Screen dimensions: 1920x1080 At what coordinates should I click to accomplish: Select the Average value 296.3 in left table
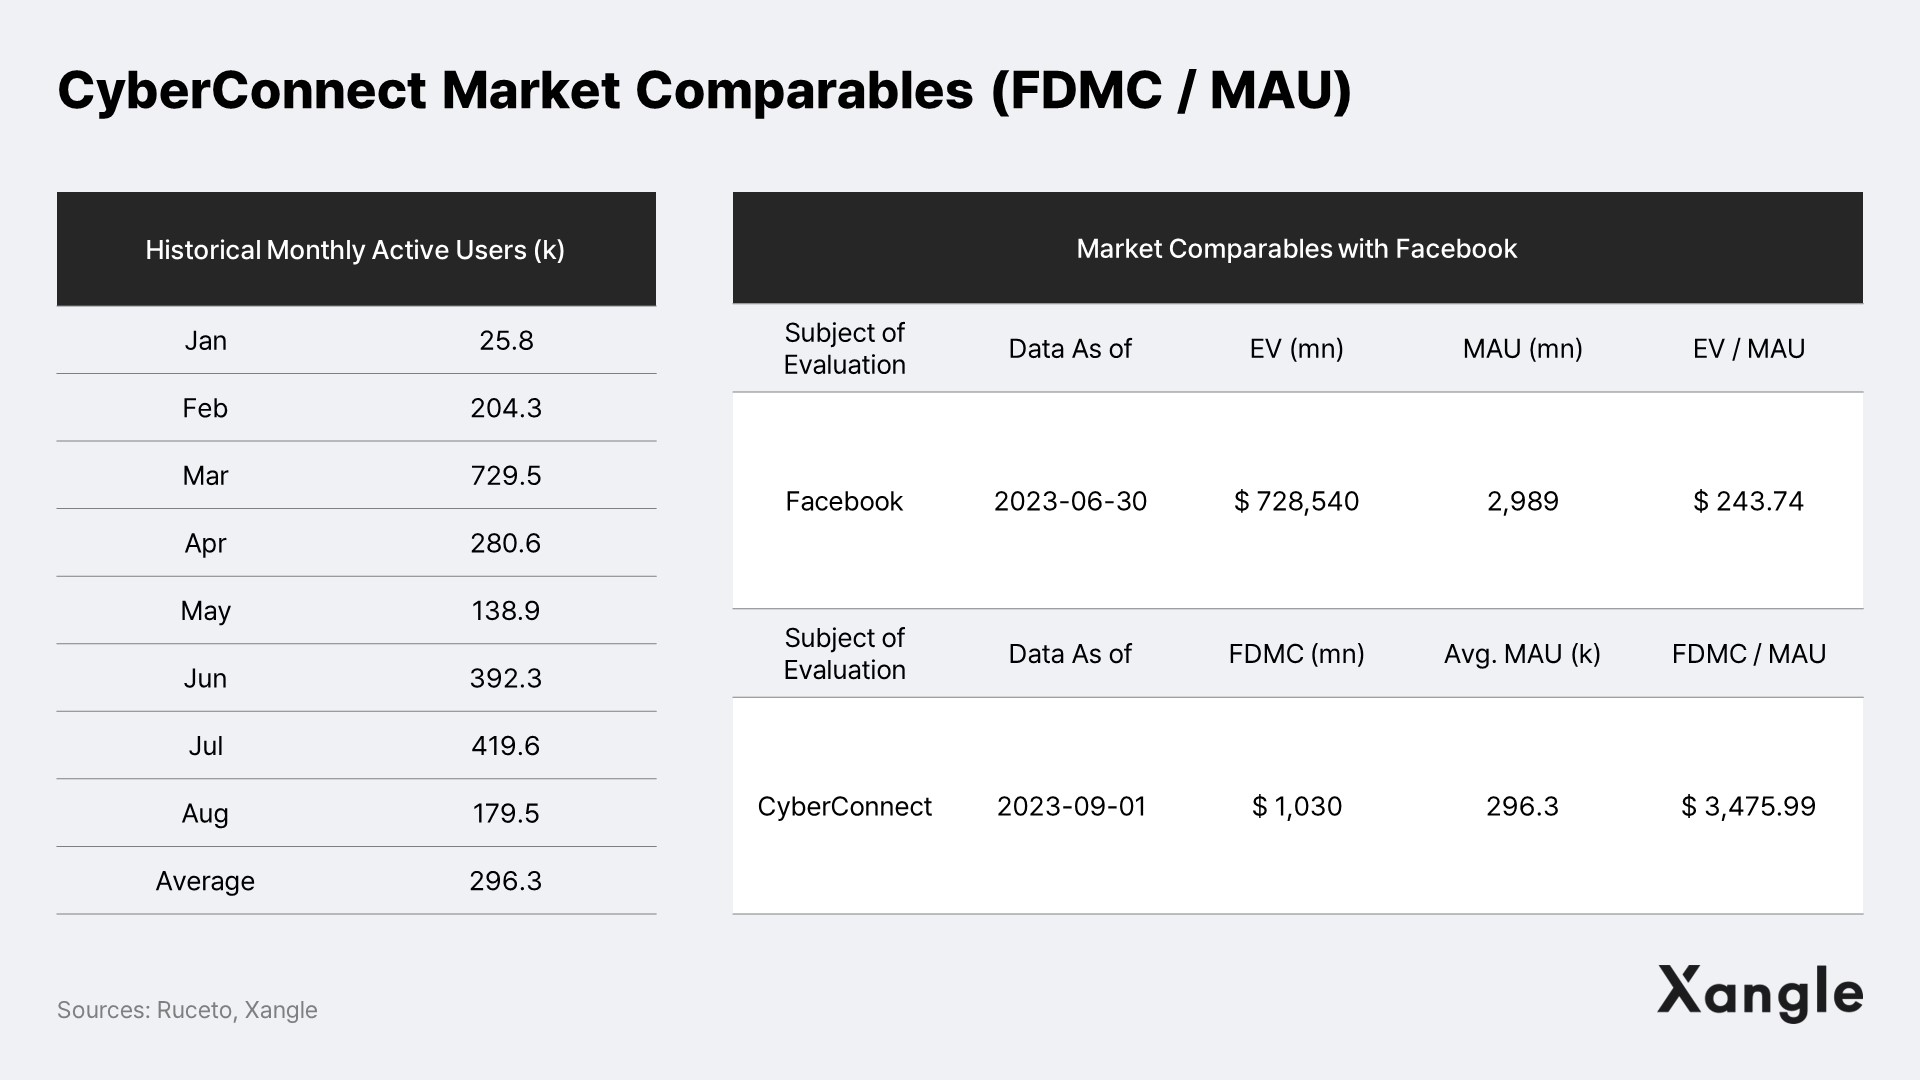(506, 881)
